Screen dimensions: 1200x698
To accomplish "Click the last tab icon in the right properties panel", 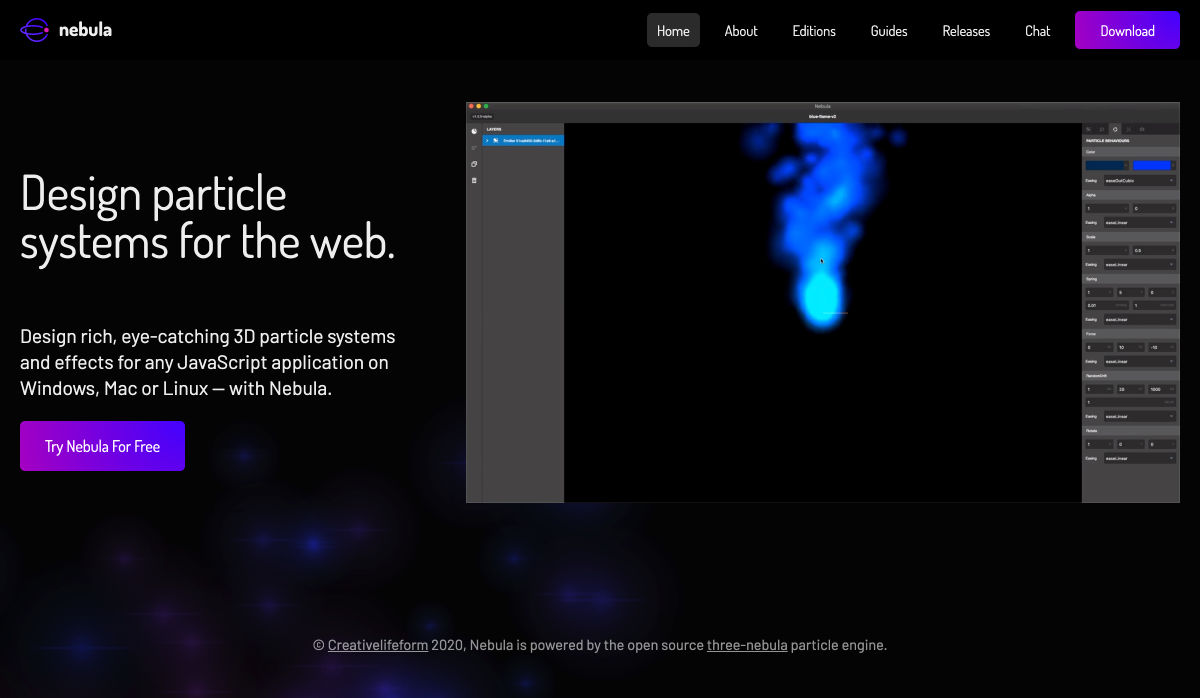I will click(x=1143, y=129).
